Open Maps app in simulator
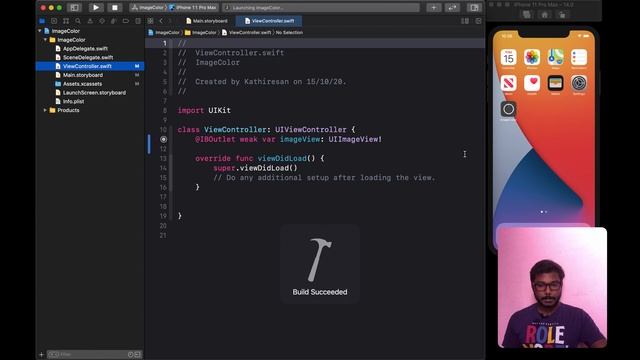Screen dimensions: 640x360 point(556,58)
